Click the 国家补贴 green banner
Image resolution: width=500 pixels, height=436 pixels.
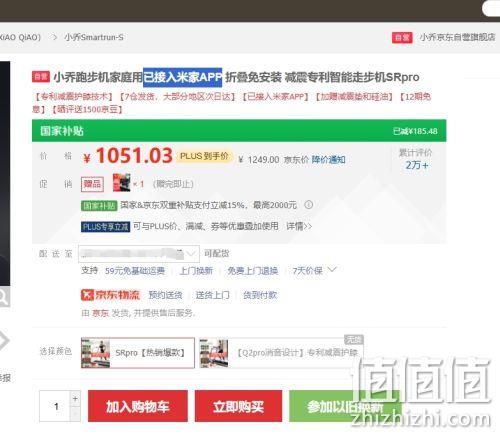(x=239, y=131)
